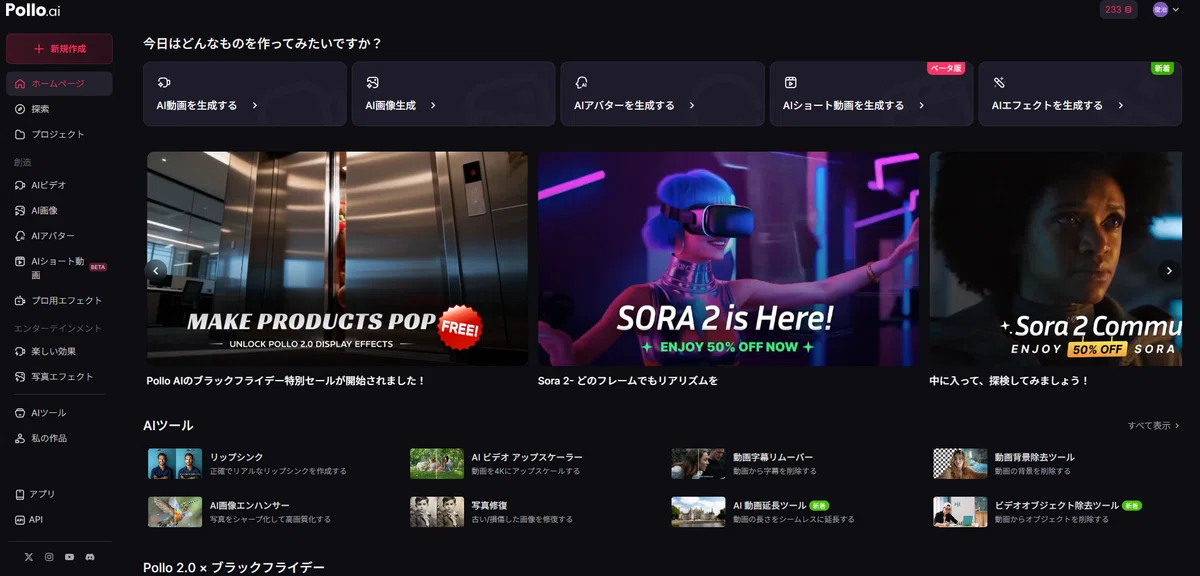Click the AIエフェクトを生成する card
Viewport: 1200px width, 576px height.
pyautogui.click(x=1080, y=94)
